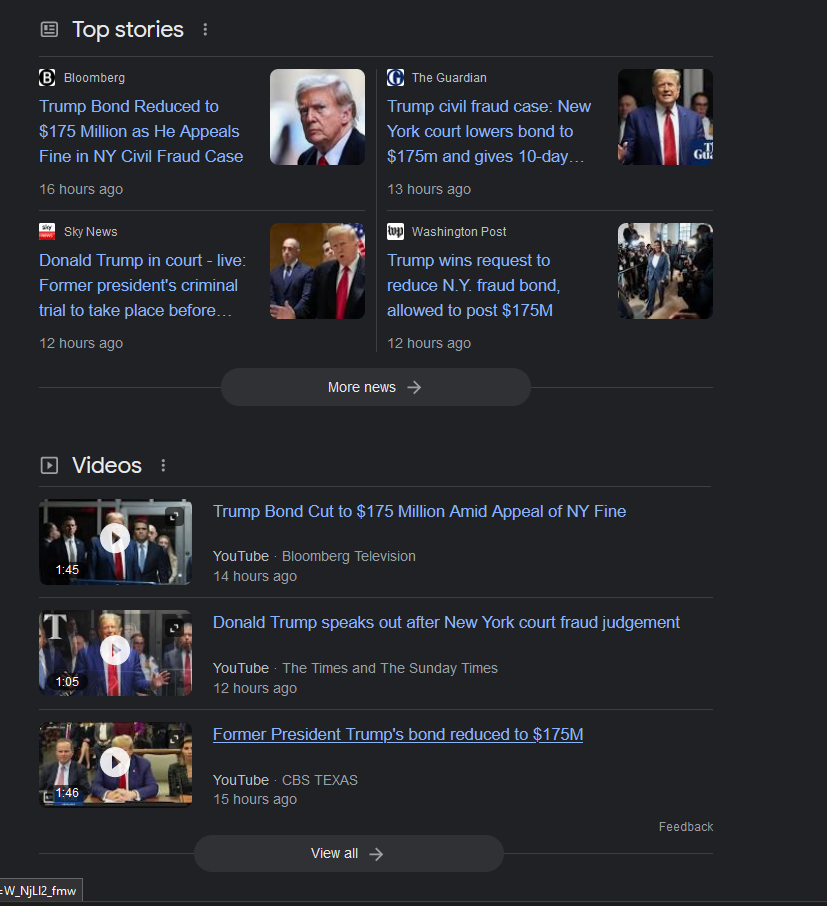827x906 pixels.
Task: Open Donald Trump speaks out video link
Action: coord(446,622)
